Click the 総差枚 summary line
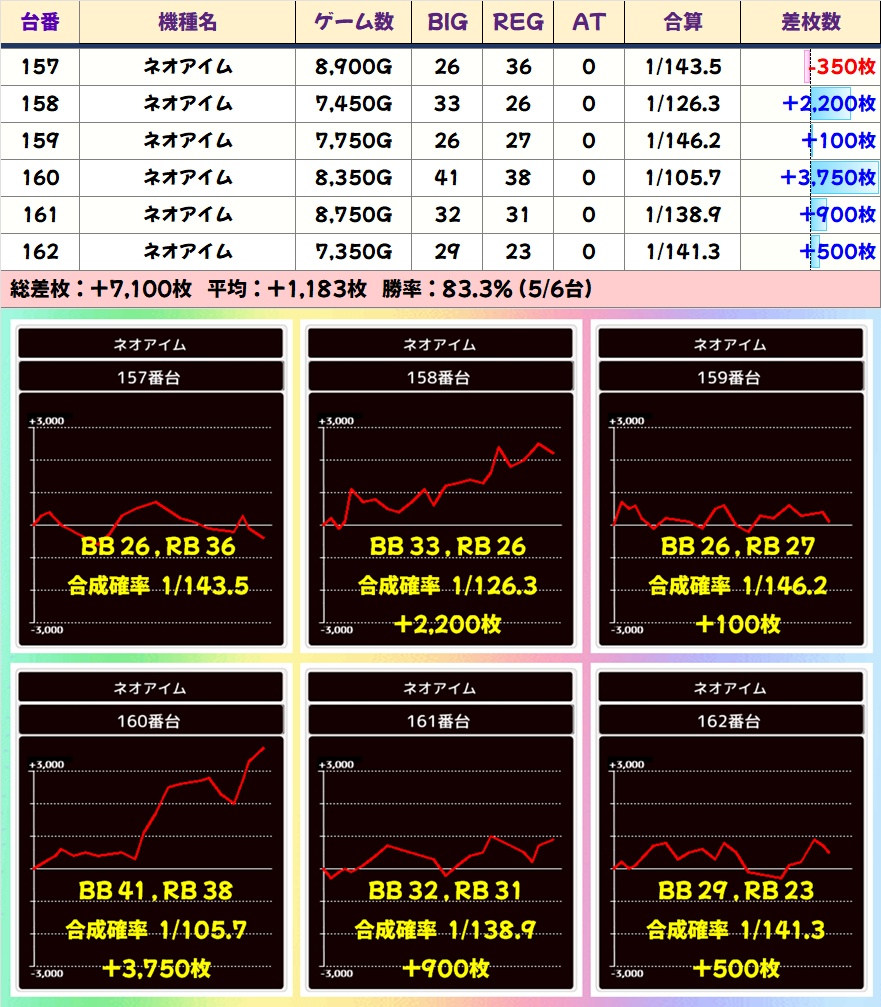 (x=300, y=289)
